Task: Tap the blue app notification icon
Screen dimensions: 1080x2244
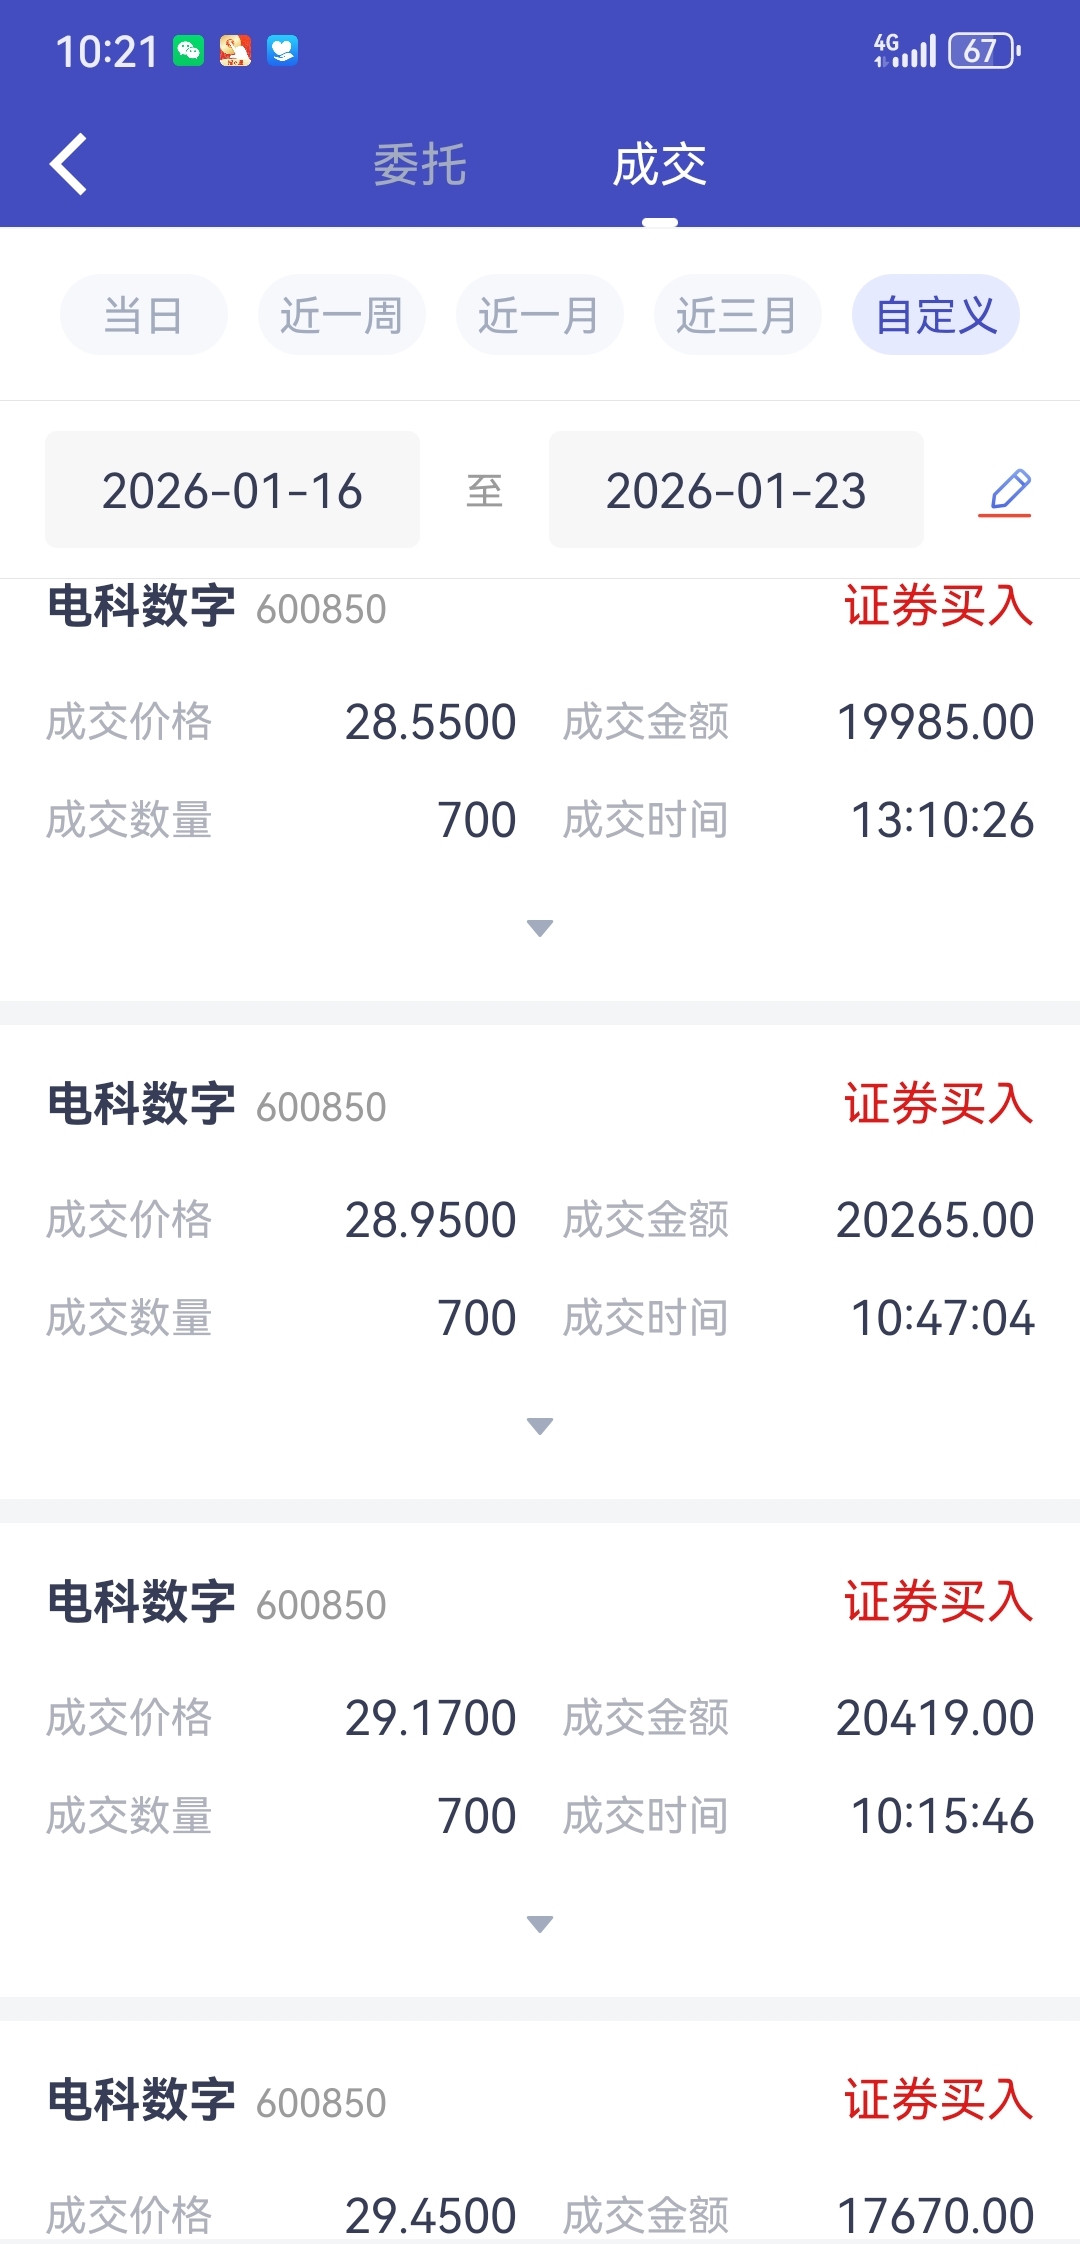Action: [x=282, y=50]
